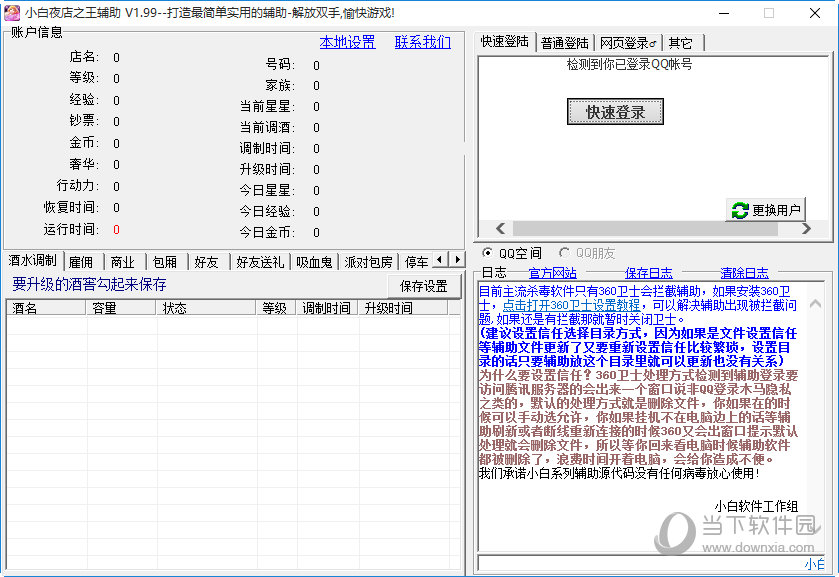
Task: Open the 联系我们 link
Action: tap(423, 42)
